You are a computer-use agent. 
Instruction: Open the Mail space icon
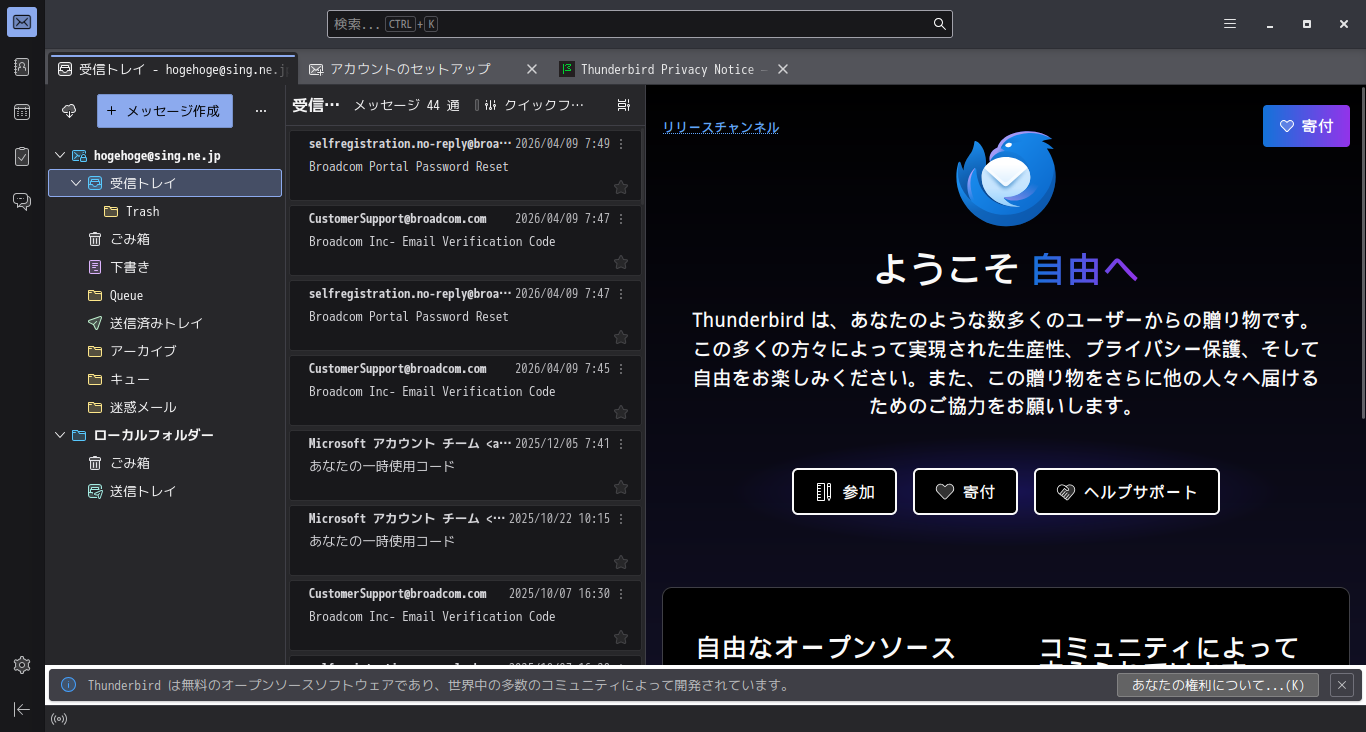click(22, 22)
